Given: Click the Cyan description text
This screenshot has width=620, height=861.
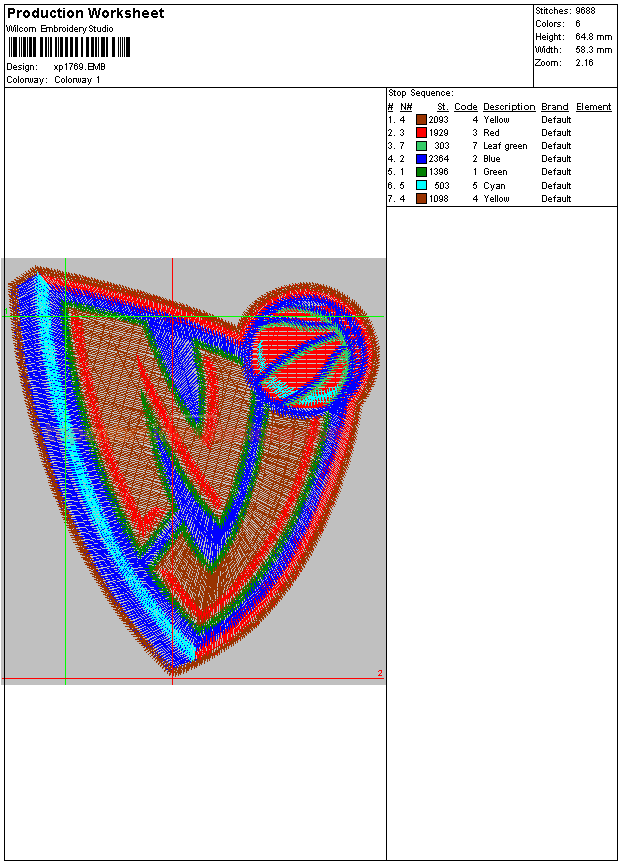Looking at the screenshot, I should (x=494, y=186).
